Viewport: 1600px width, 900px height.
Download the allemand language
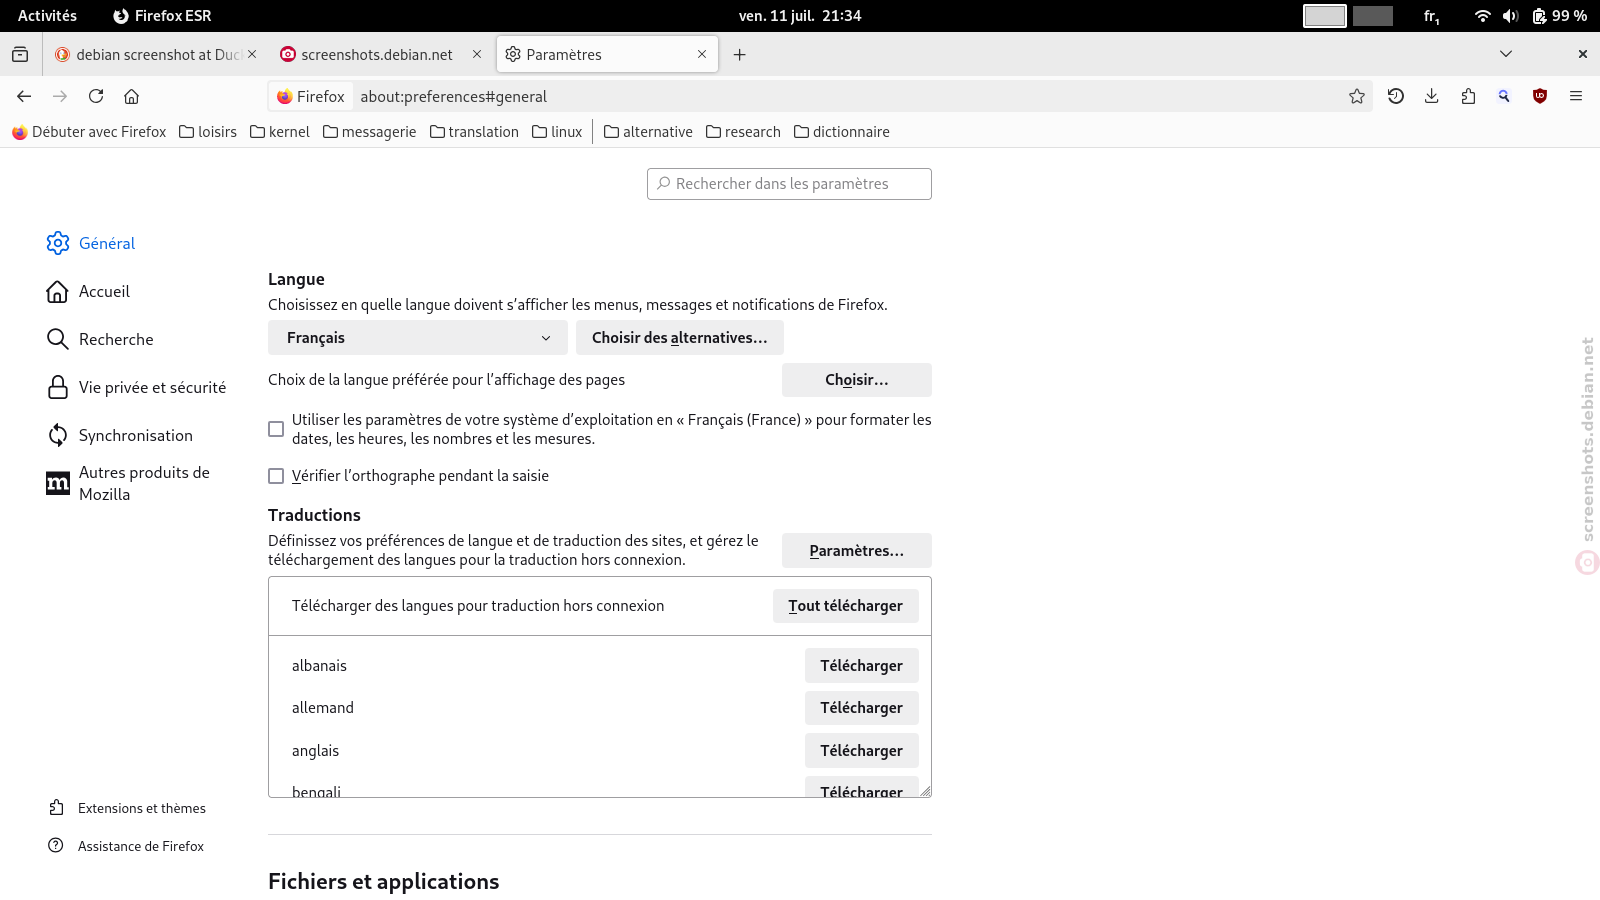(x=862, y=708)
